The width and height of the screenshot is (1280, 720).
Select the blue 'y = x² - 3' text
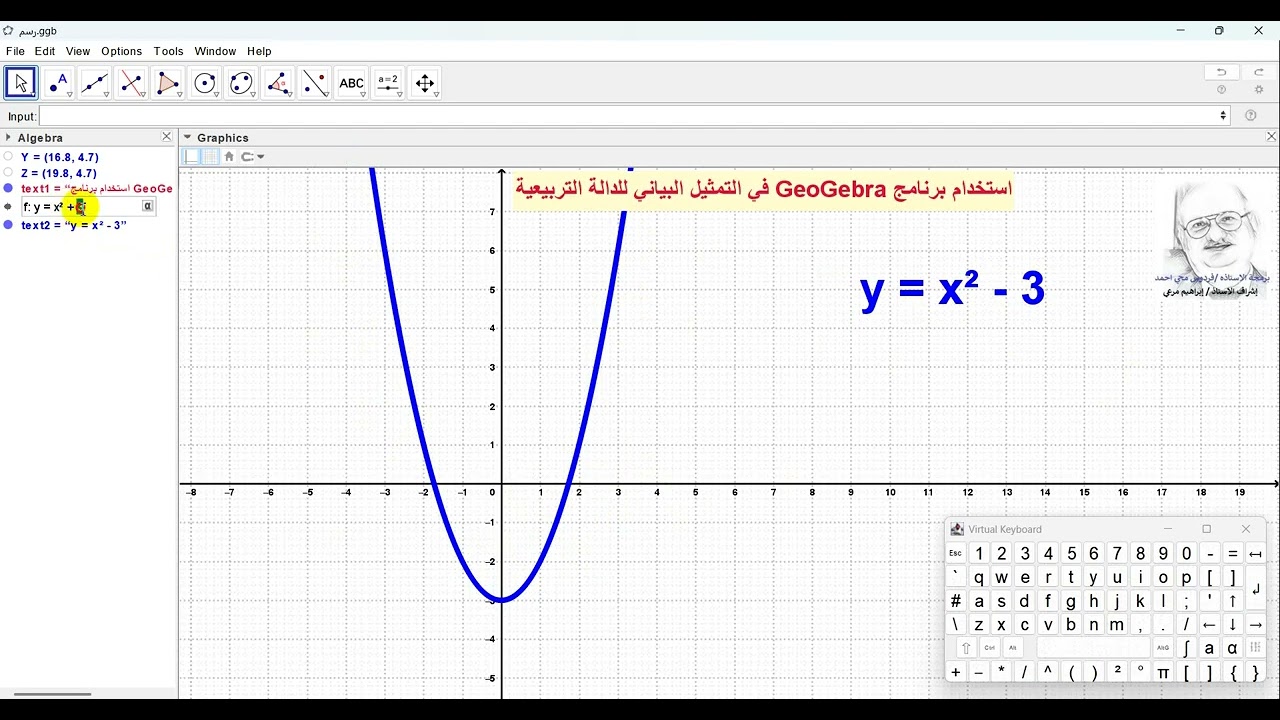click(x=952, y=289)
